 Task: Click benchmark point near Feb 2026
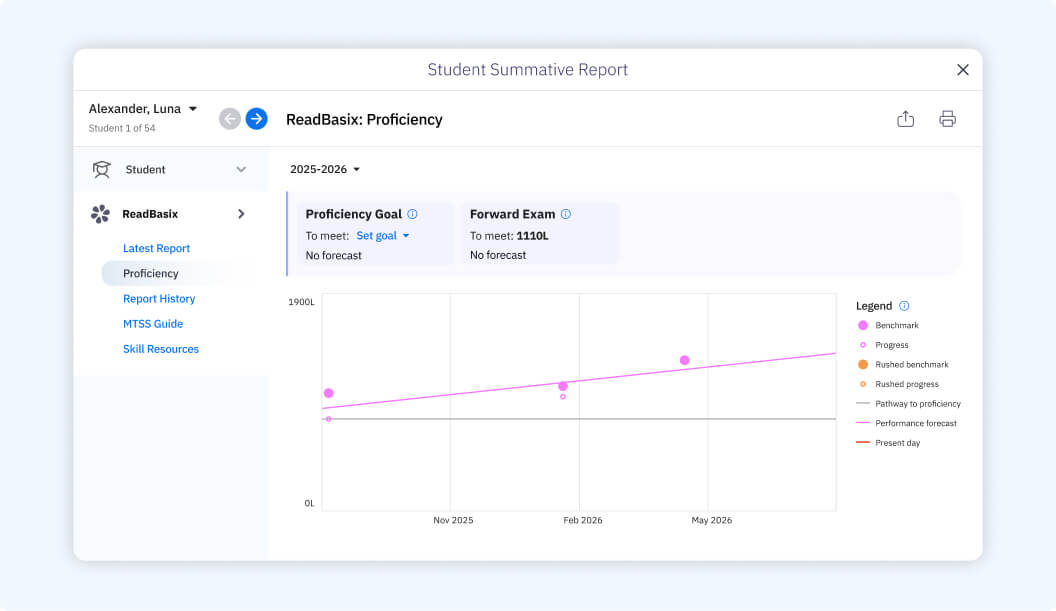click(563, 386)
